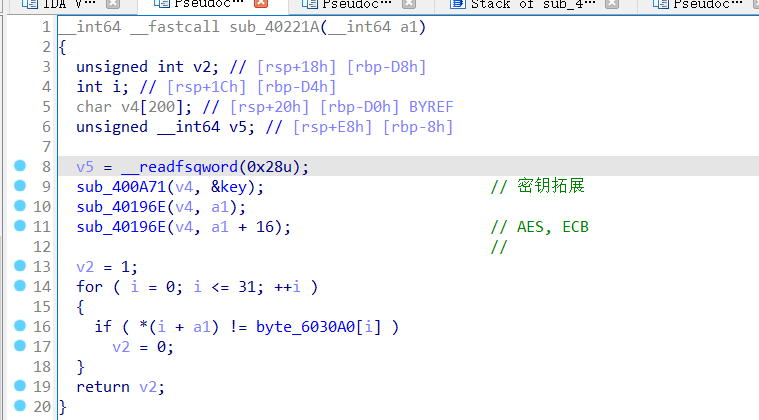This screenshot has width=759, height=420.
Task: Select sub_40196E call on line 11
Action: tap(121, 227)
